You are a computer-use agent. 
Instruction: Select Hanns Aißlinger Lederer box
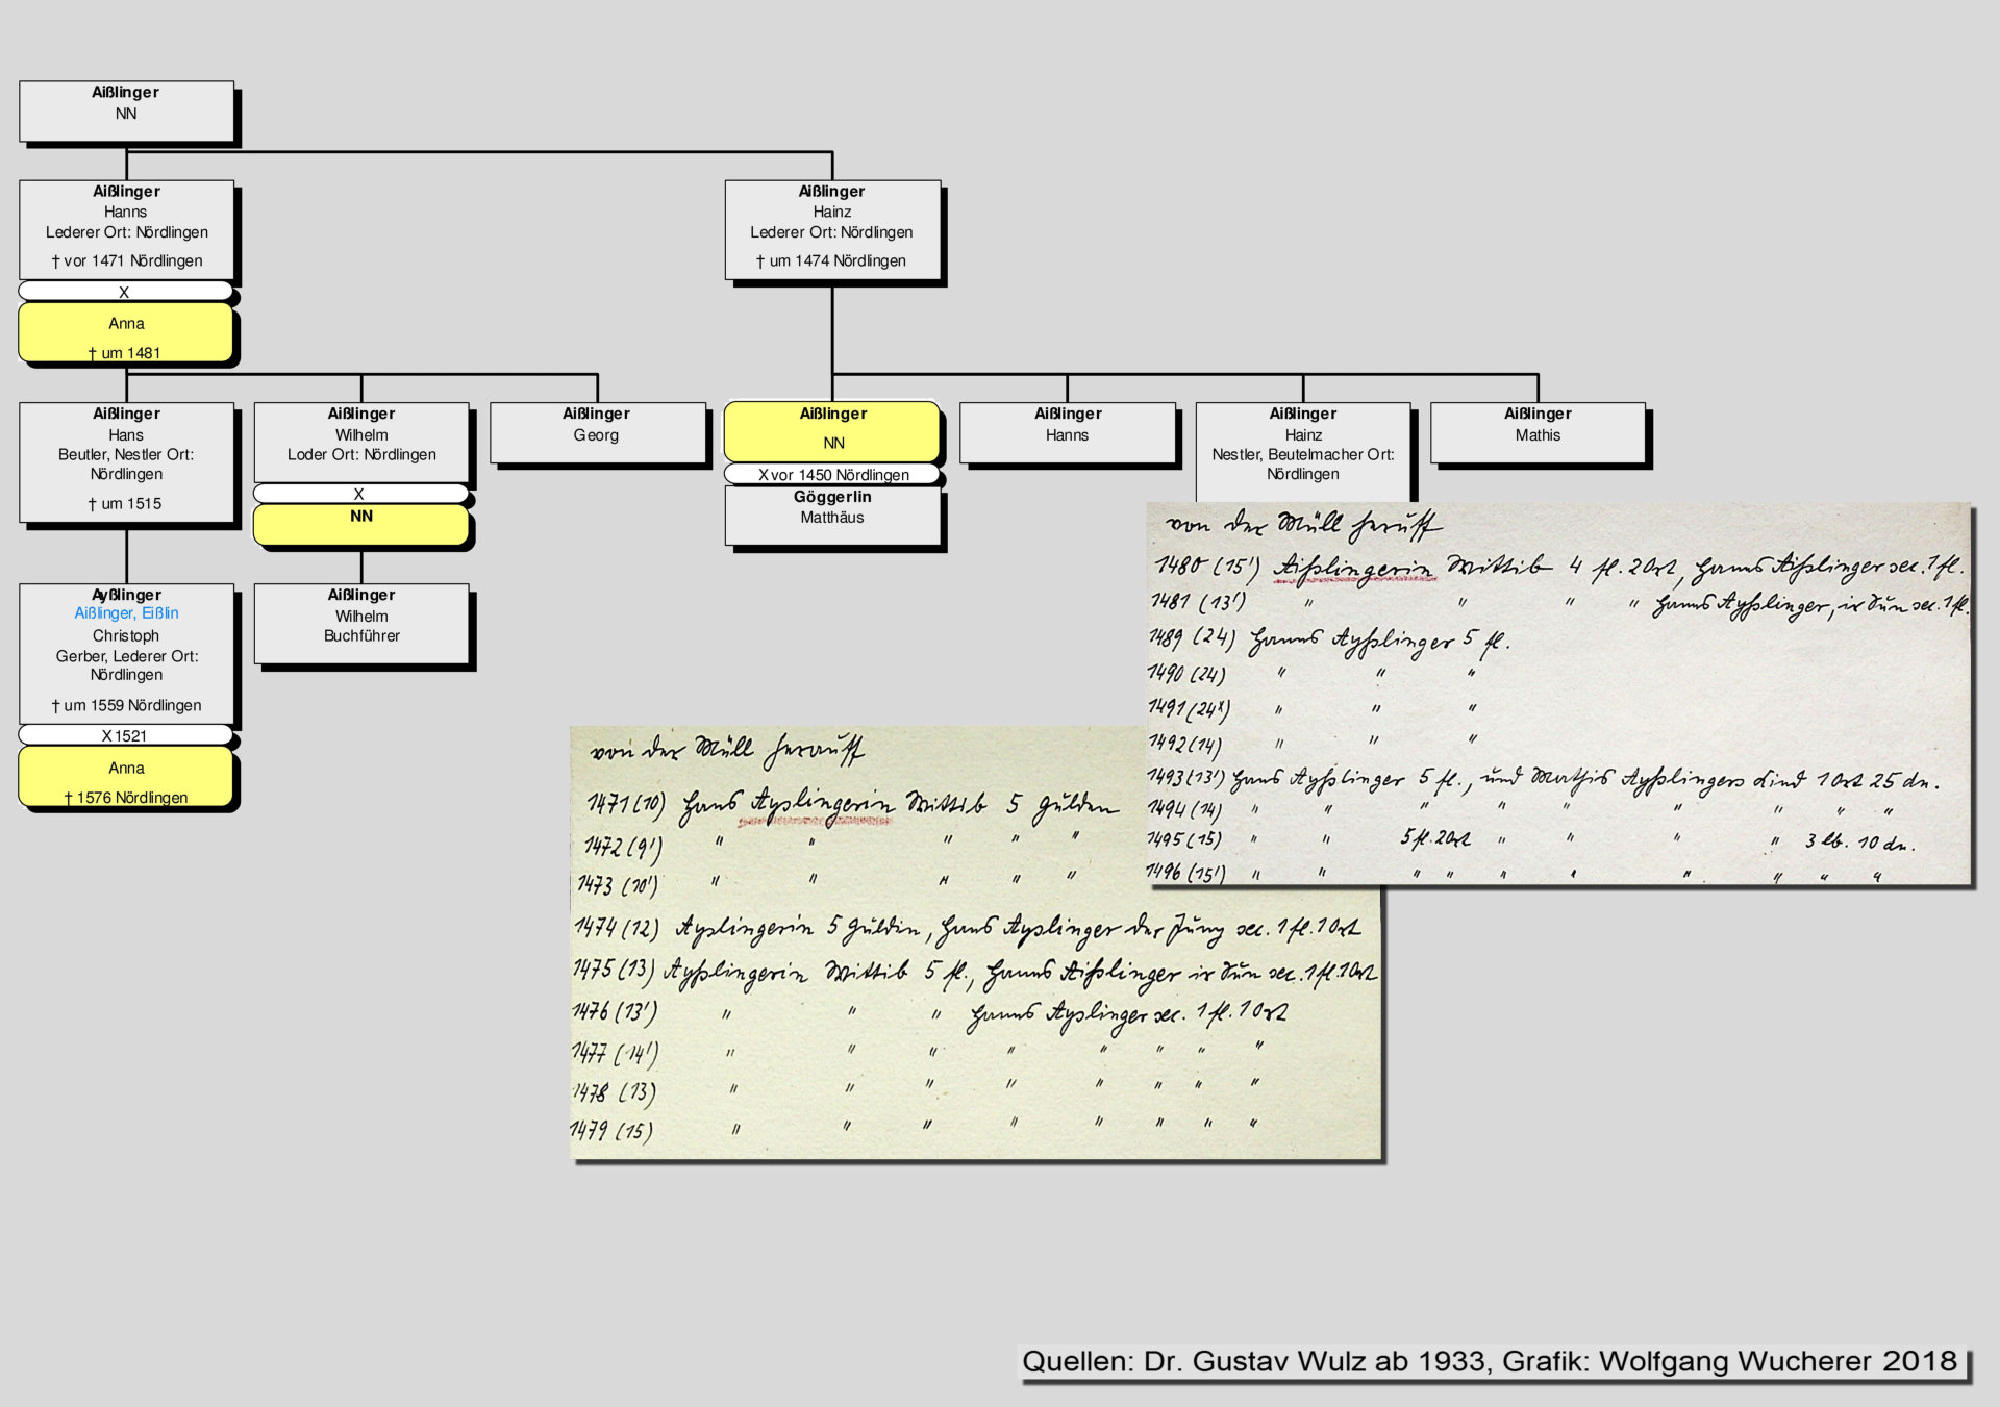point(126,229)
